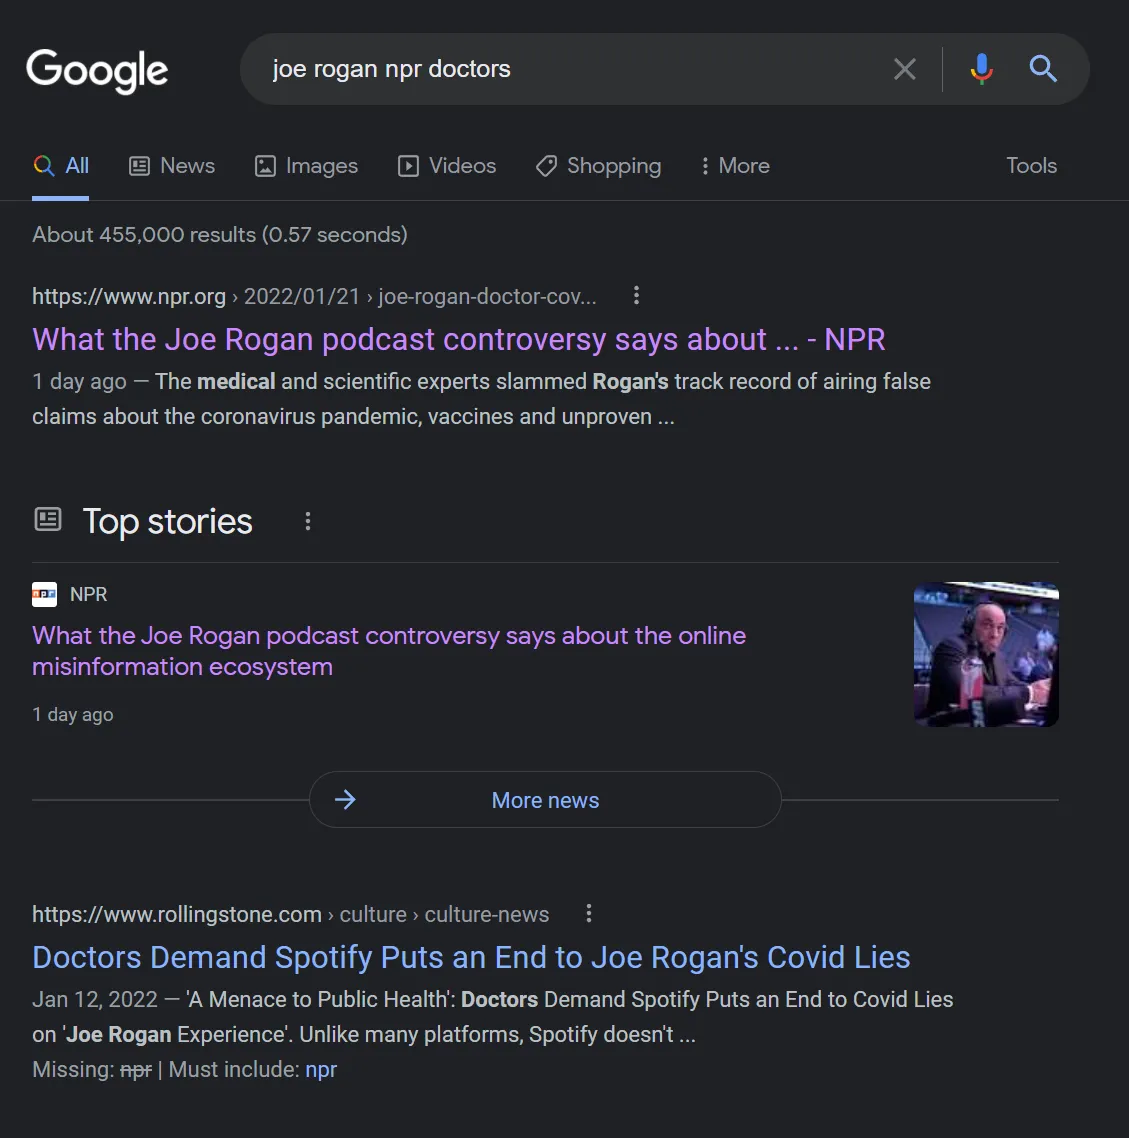Screen dimensions: 1129x1138
Task: Switch to the Images tab
Action: click(306, 166)
